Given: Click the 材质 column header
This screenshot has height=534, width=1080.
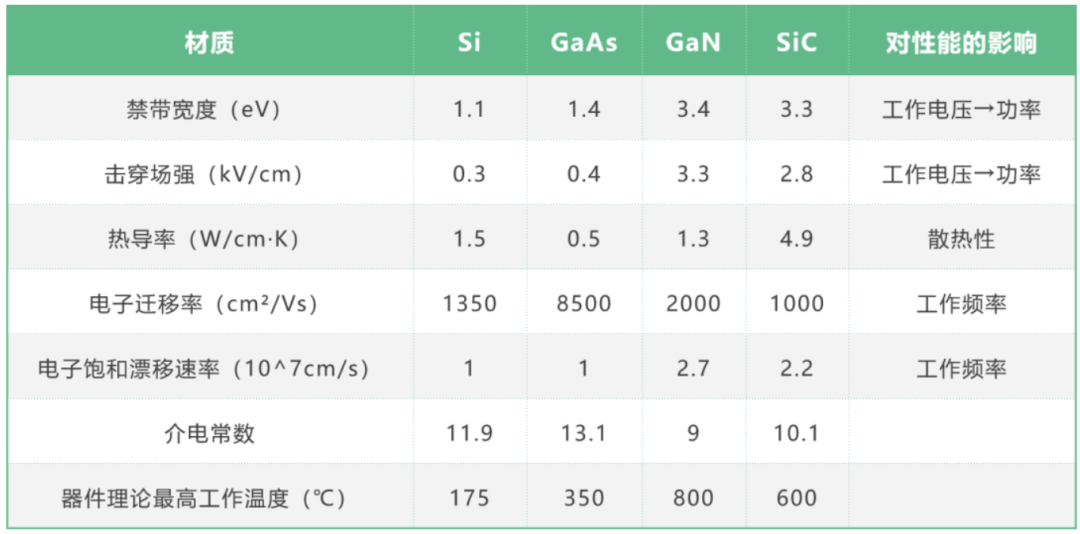Looking at the screenshot, I should click(209, 43).
